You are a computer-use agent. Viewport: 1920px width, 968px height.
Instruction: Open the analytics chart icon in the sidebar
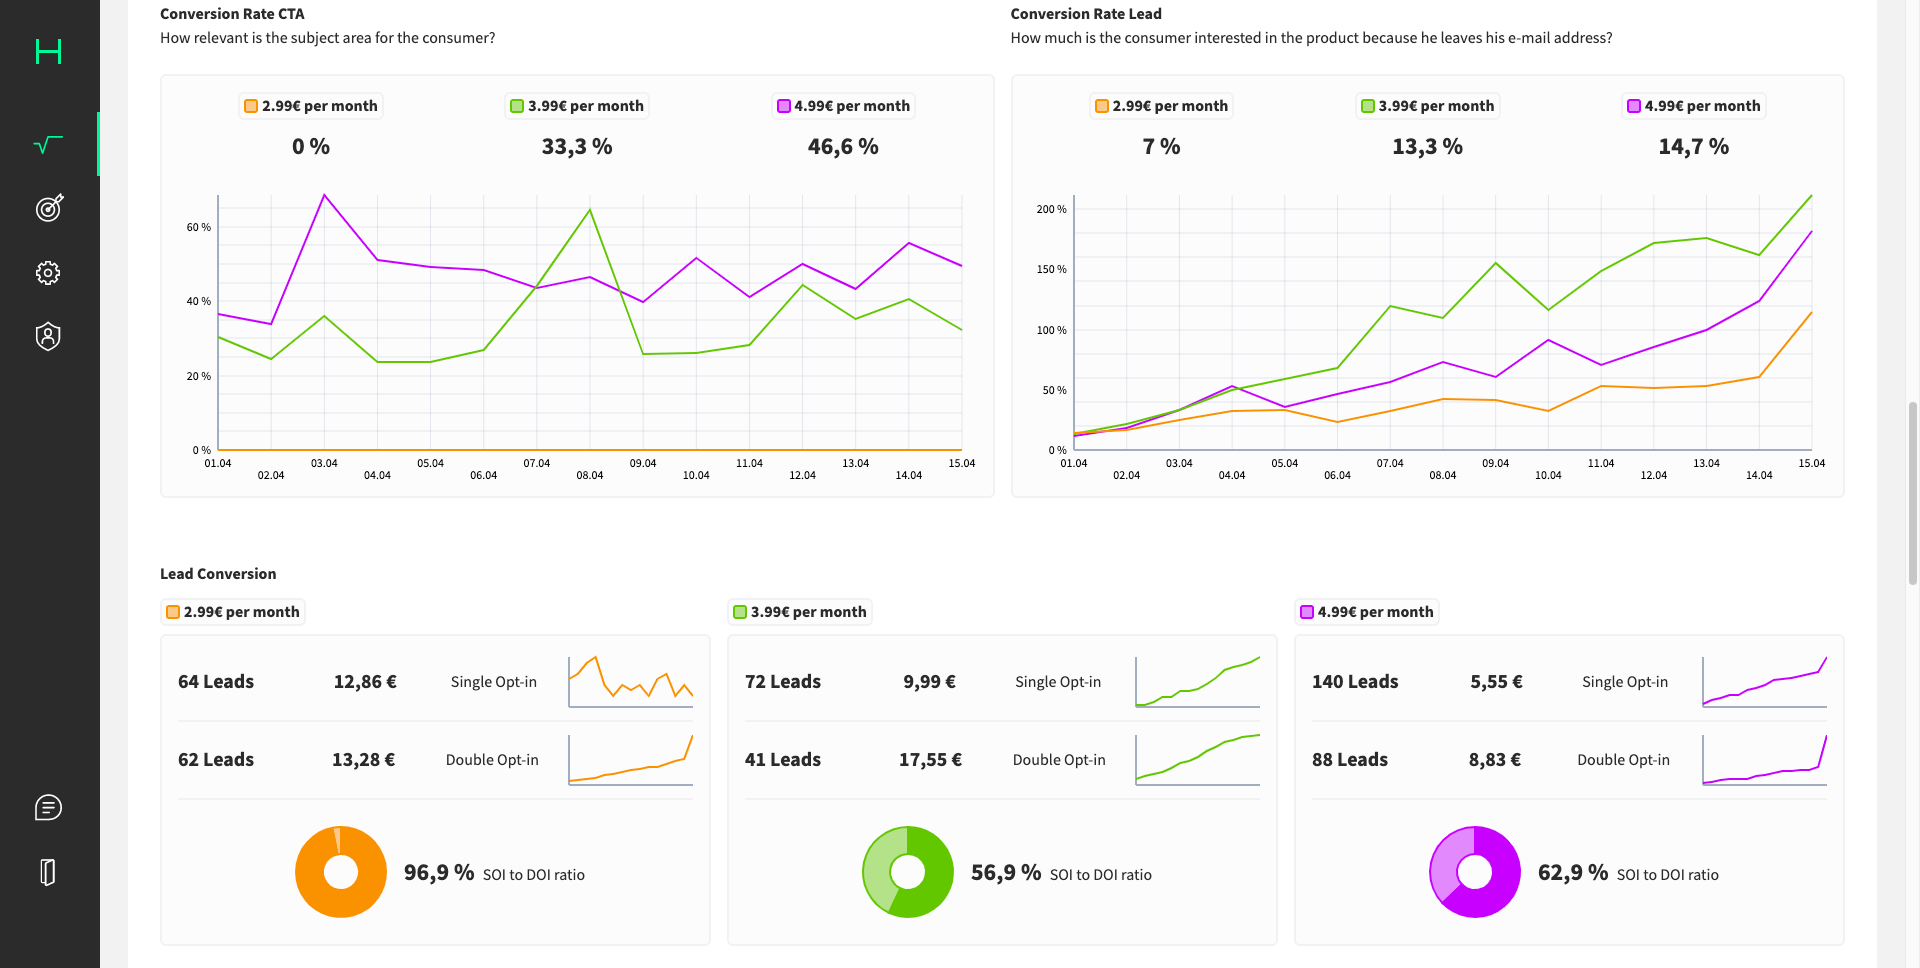[x=48, y=144]
